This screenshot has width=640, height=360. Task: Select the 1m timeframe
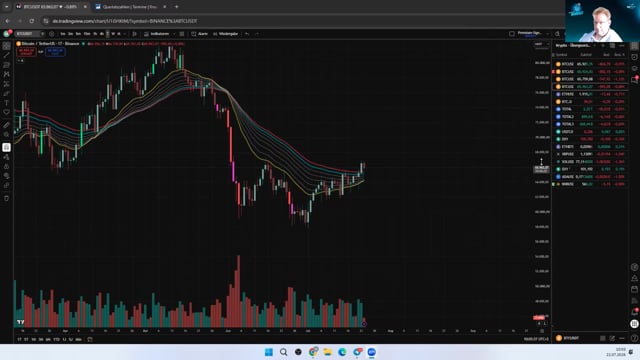pos(63,34)
